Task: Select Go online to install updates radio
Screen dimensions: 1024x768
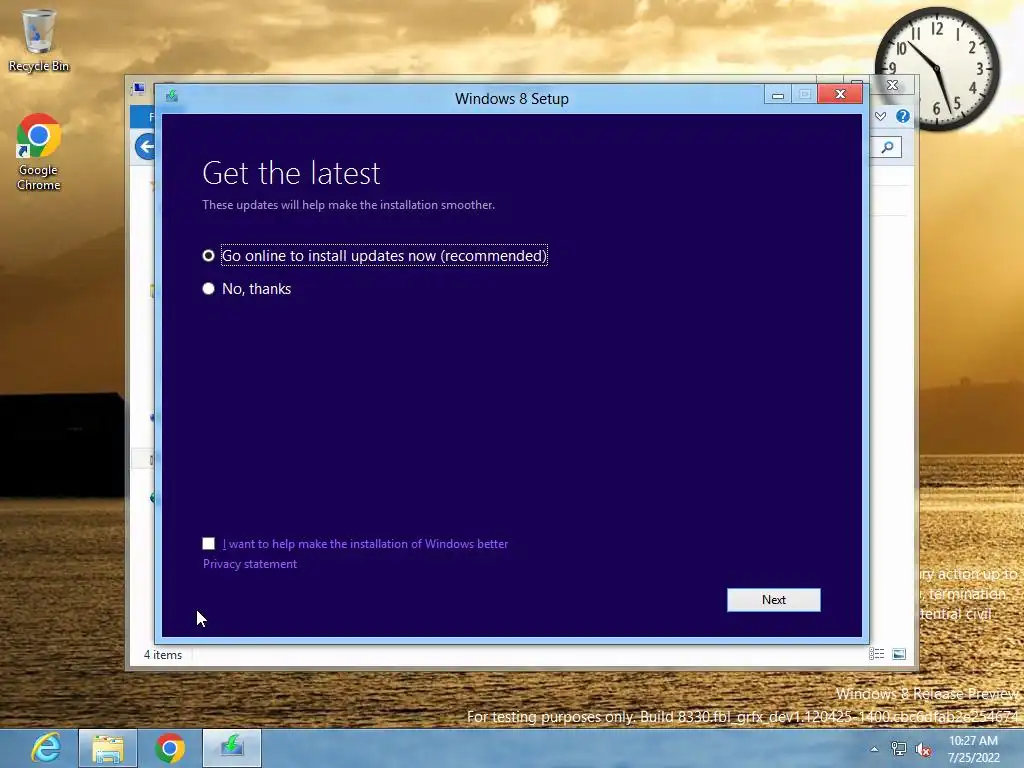Action: coord(208,255)
